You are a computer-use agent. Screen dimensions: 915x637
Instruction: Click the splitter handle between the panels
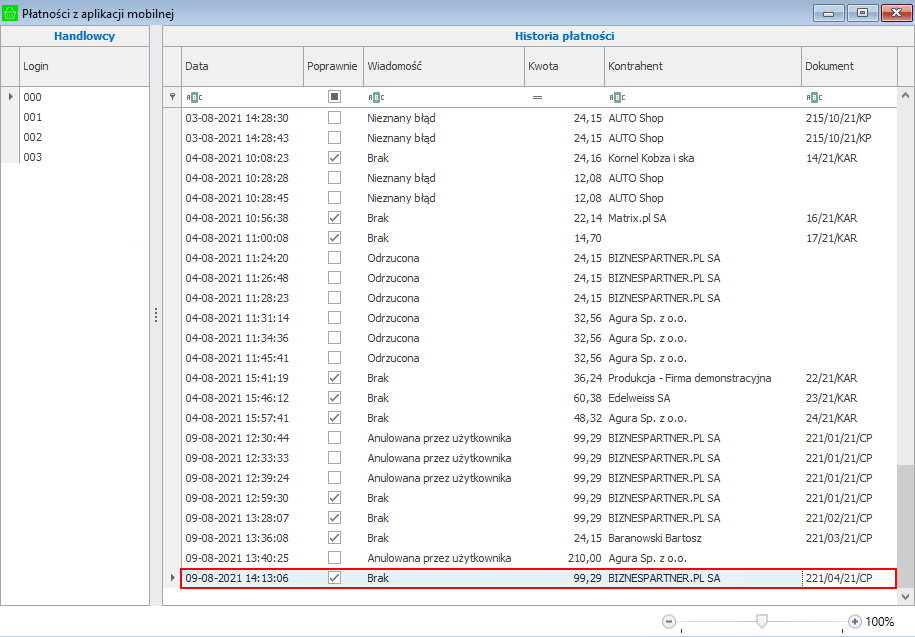[x=156, y=315]
